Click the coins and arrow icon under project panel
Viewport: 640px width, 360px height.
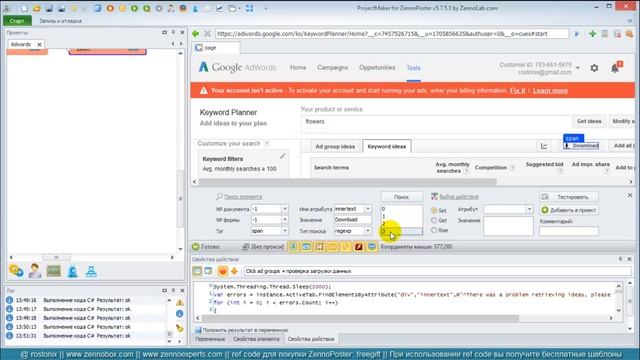16,271
